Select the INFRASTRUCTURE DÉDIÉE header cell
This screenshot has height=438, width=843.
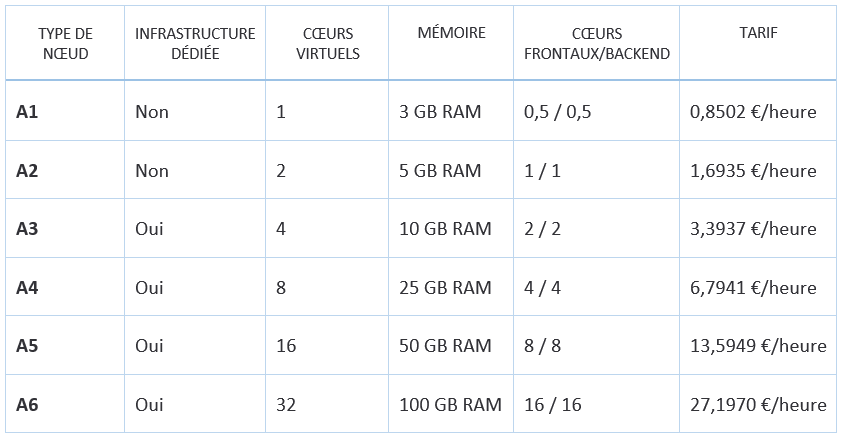click(x=195, y=43)
